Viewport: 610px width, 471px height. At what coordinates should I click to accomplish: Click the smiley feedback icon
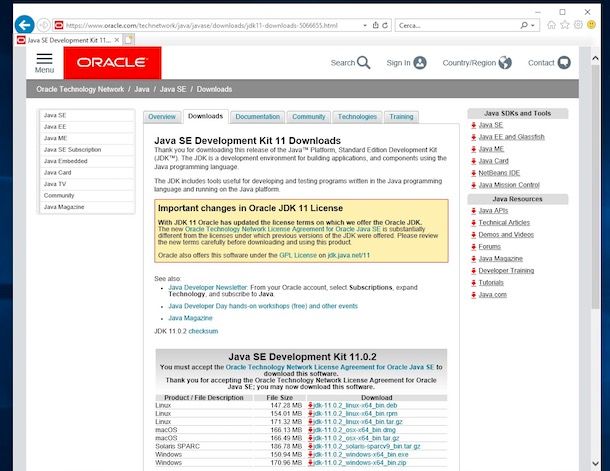(591, 25)
